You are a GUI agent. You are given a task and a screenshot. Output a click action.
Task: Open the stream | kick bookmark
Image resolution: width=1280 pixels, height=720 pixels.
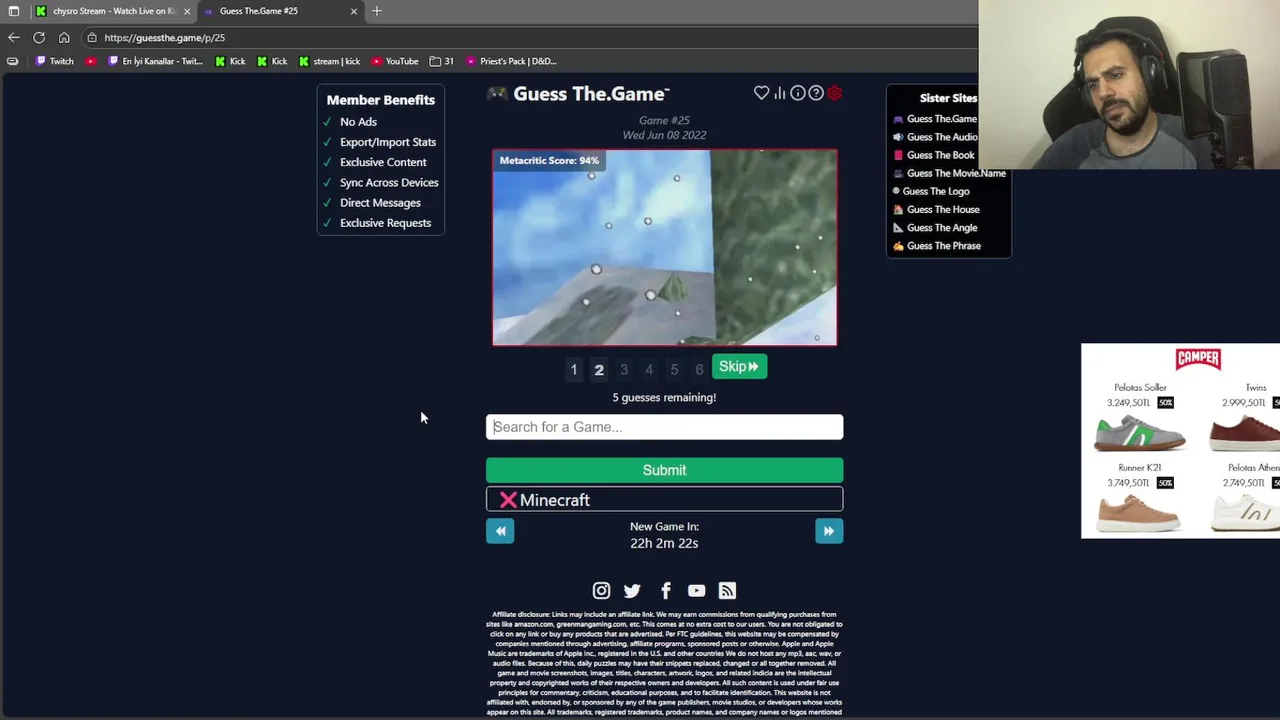pyautogui.click(x=329, y=61)
